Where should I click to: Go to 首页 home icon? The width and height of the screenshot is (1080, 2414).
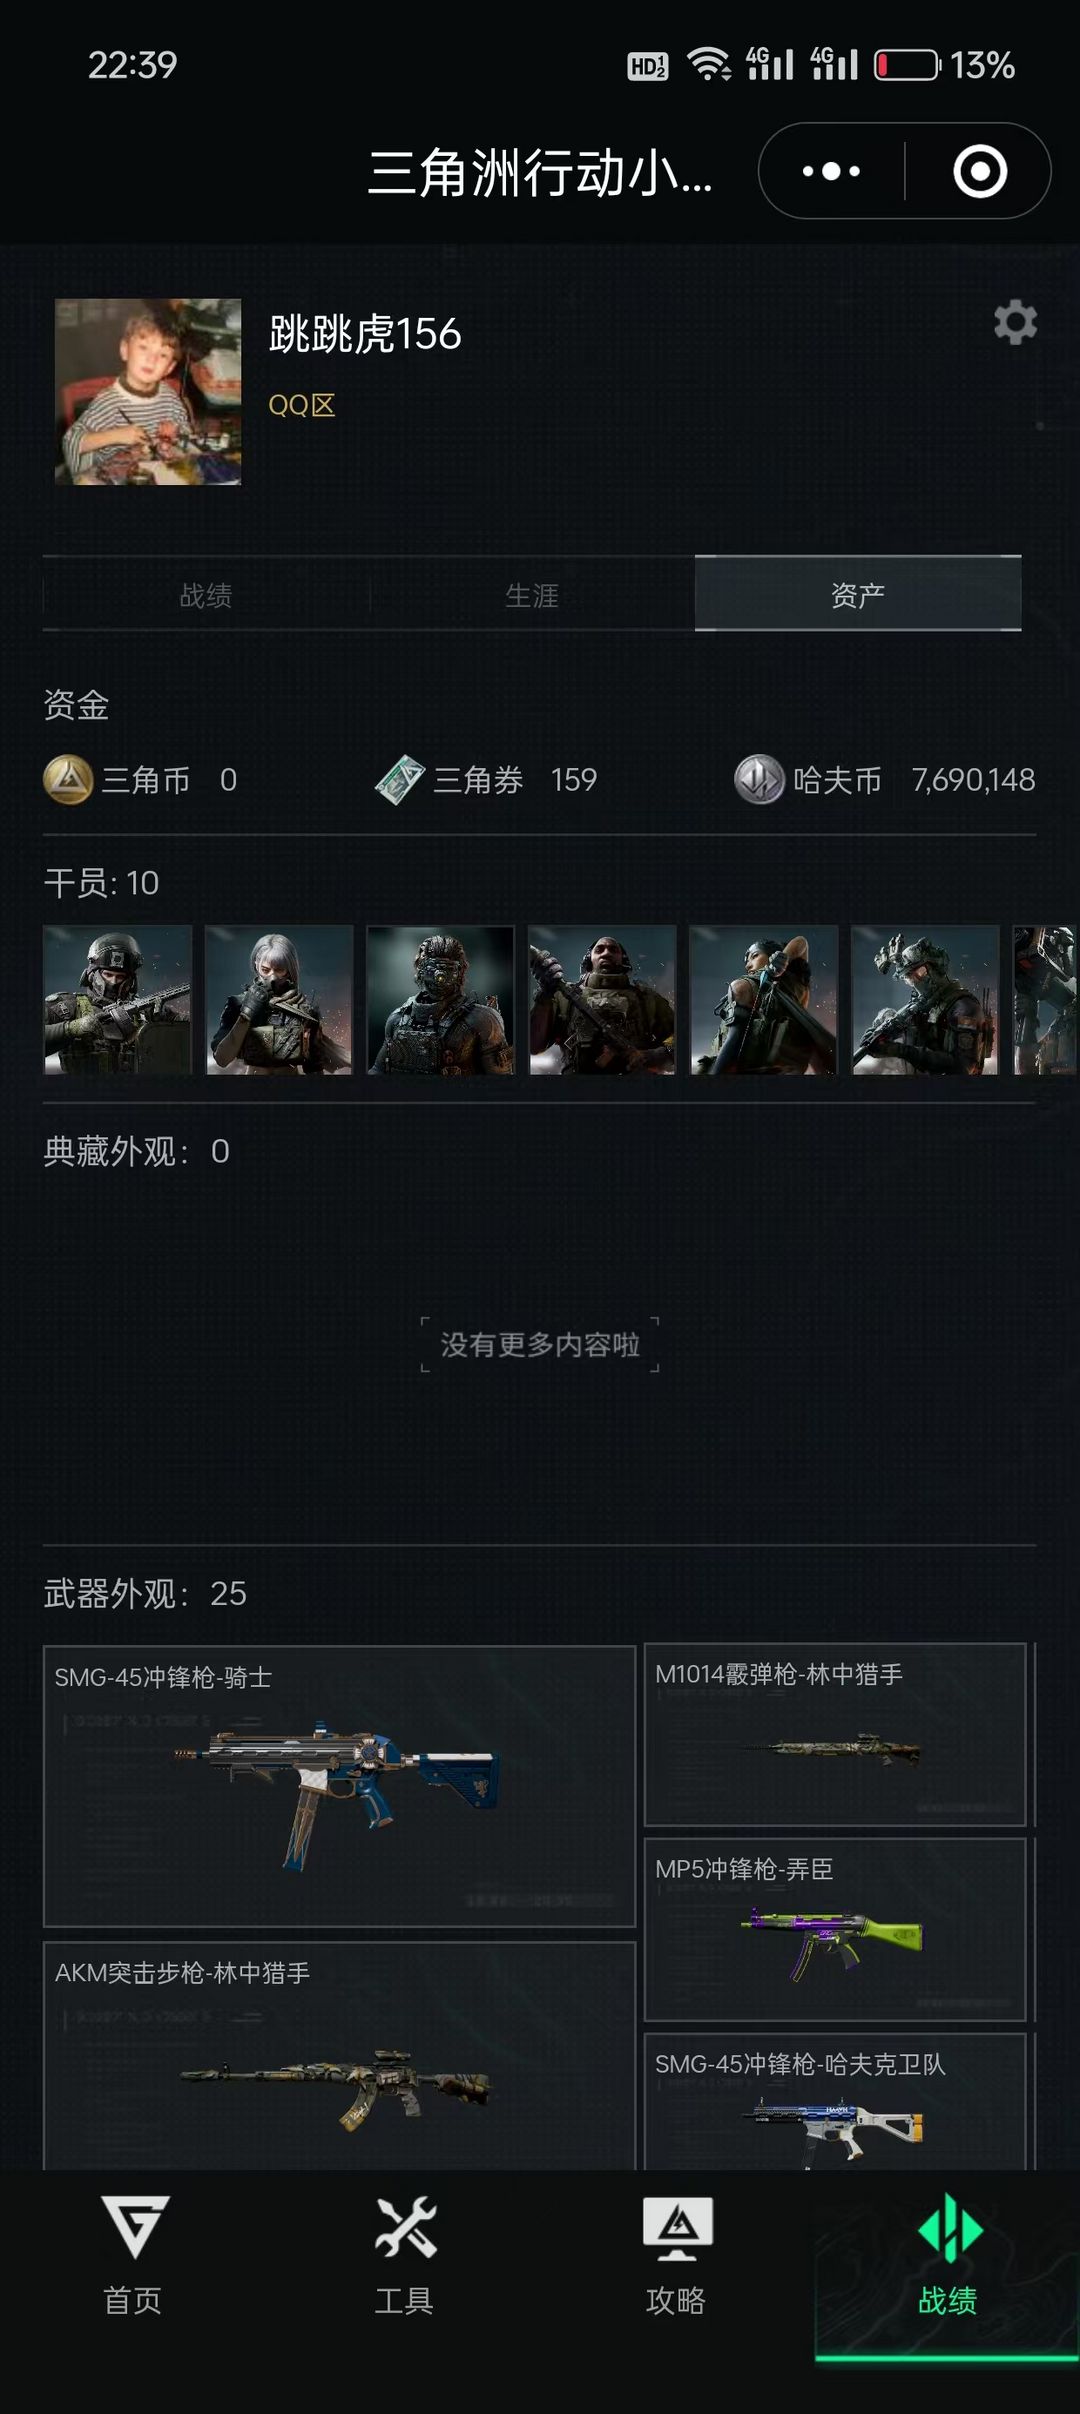(x=134, y=2228)
